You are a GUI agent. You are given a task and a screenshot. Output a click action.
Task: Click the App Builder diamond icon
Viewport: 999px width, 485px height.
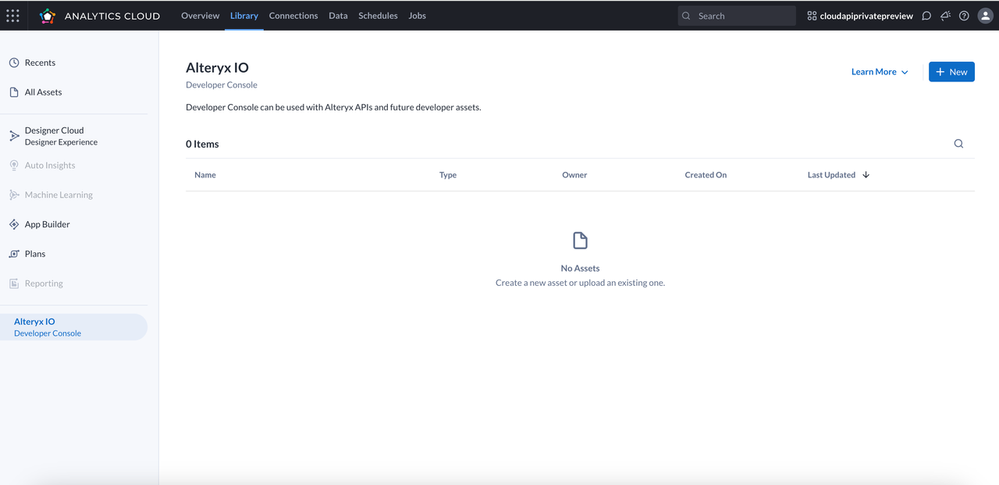coord(14,224)
